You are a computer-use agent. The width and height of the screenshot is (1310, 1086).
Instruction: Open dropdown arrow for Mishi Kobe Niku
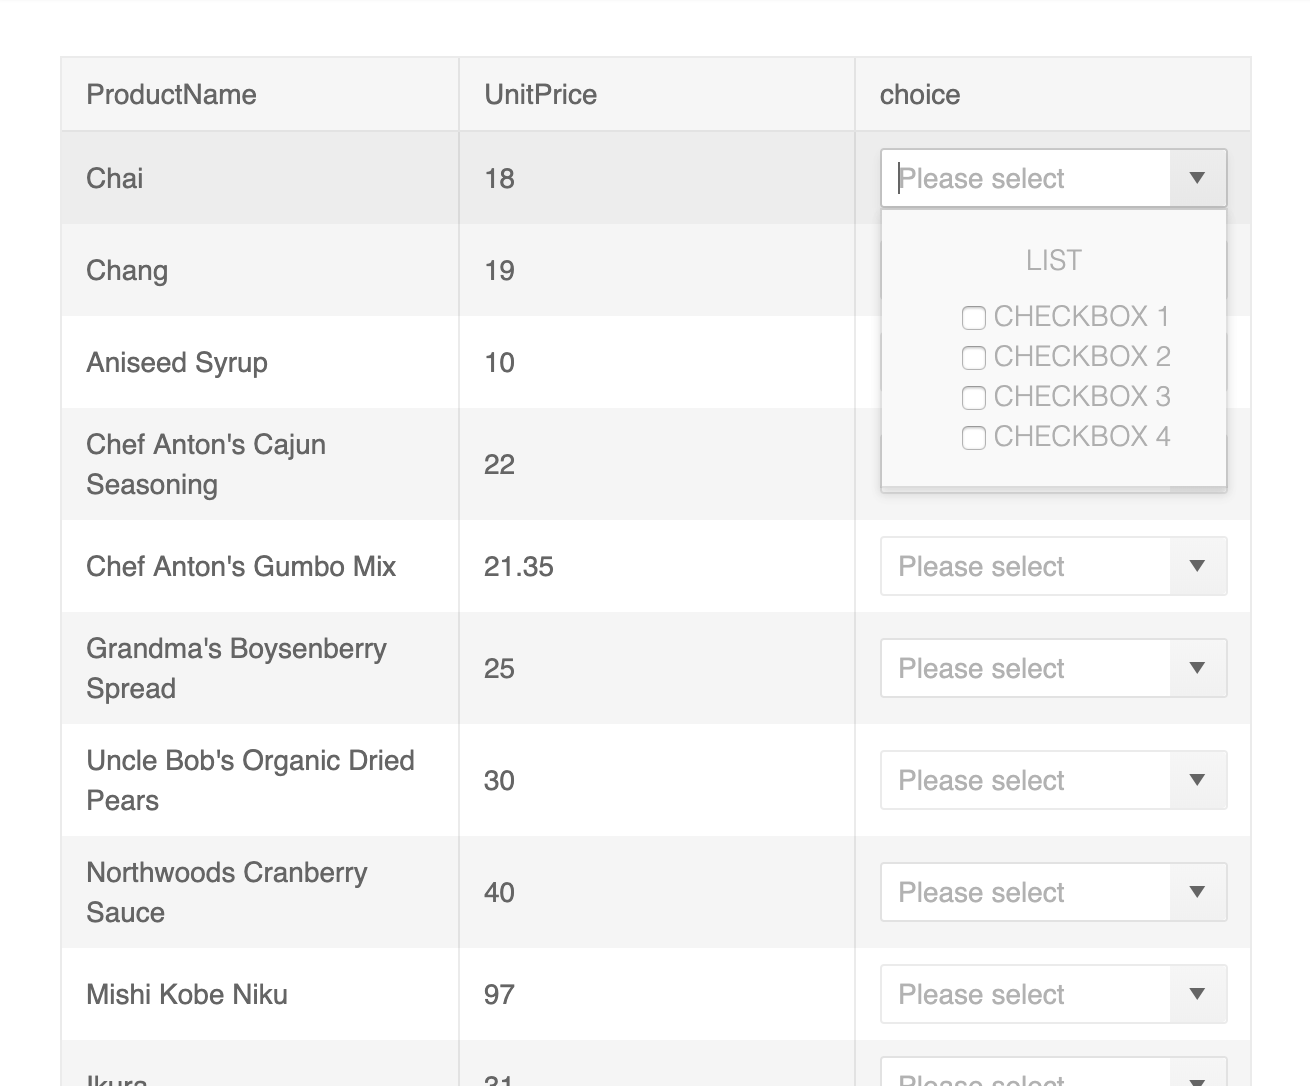click(1197, 995)
